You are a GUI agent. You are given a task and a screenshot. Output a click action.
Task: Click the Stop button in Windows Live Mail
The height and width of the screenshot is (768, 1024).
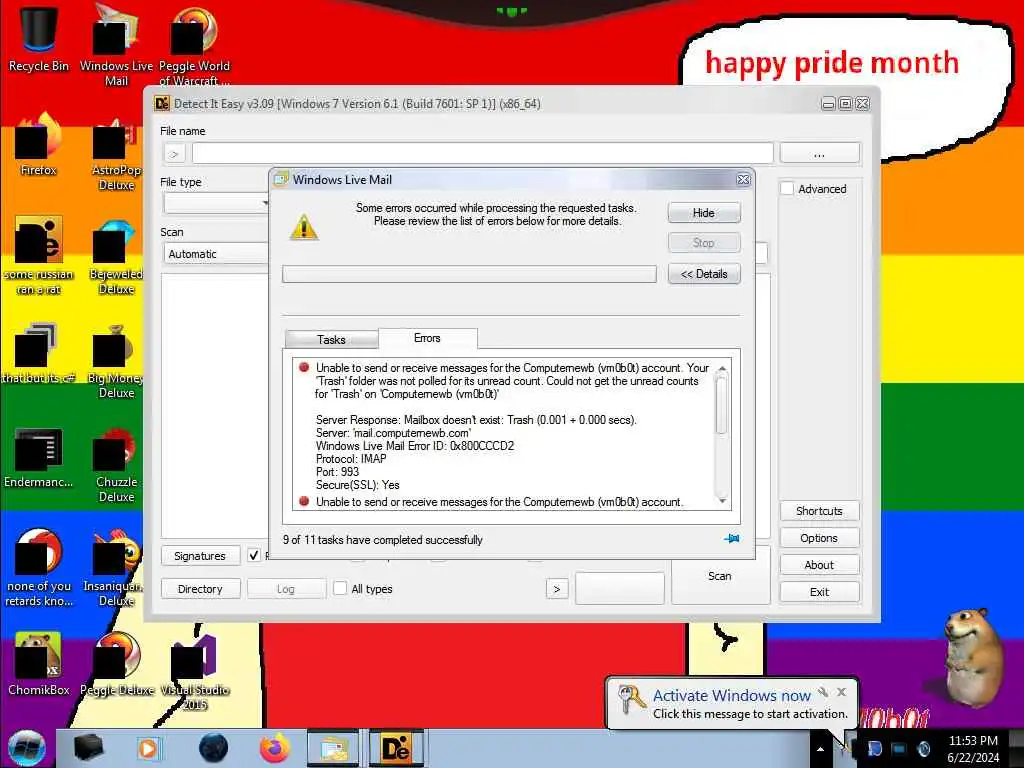pyautogui.click(x=704, y=242)
